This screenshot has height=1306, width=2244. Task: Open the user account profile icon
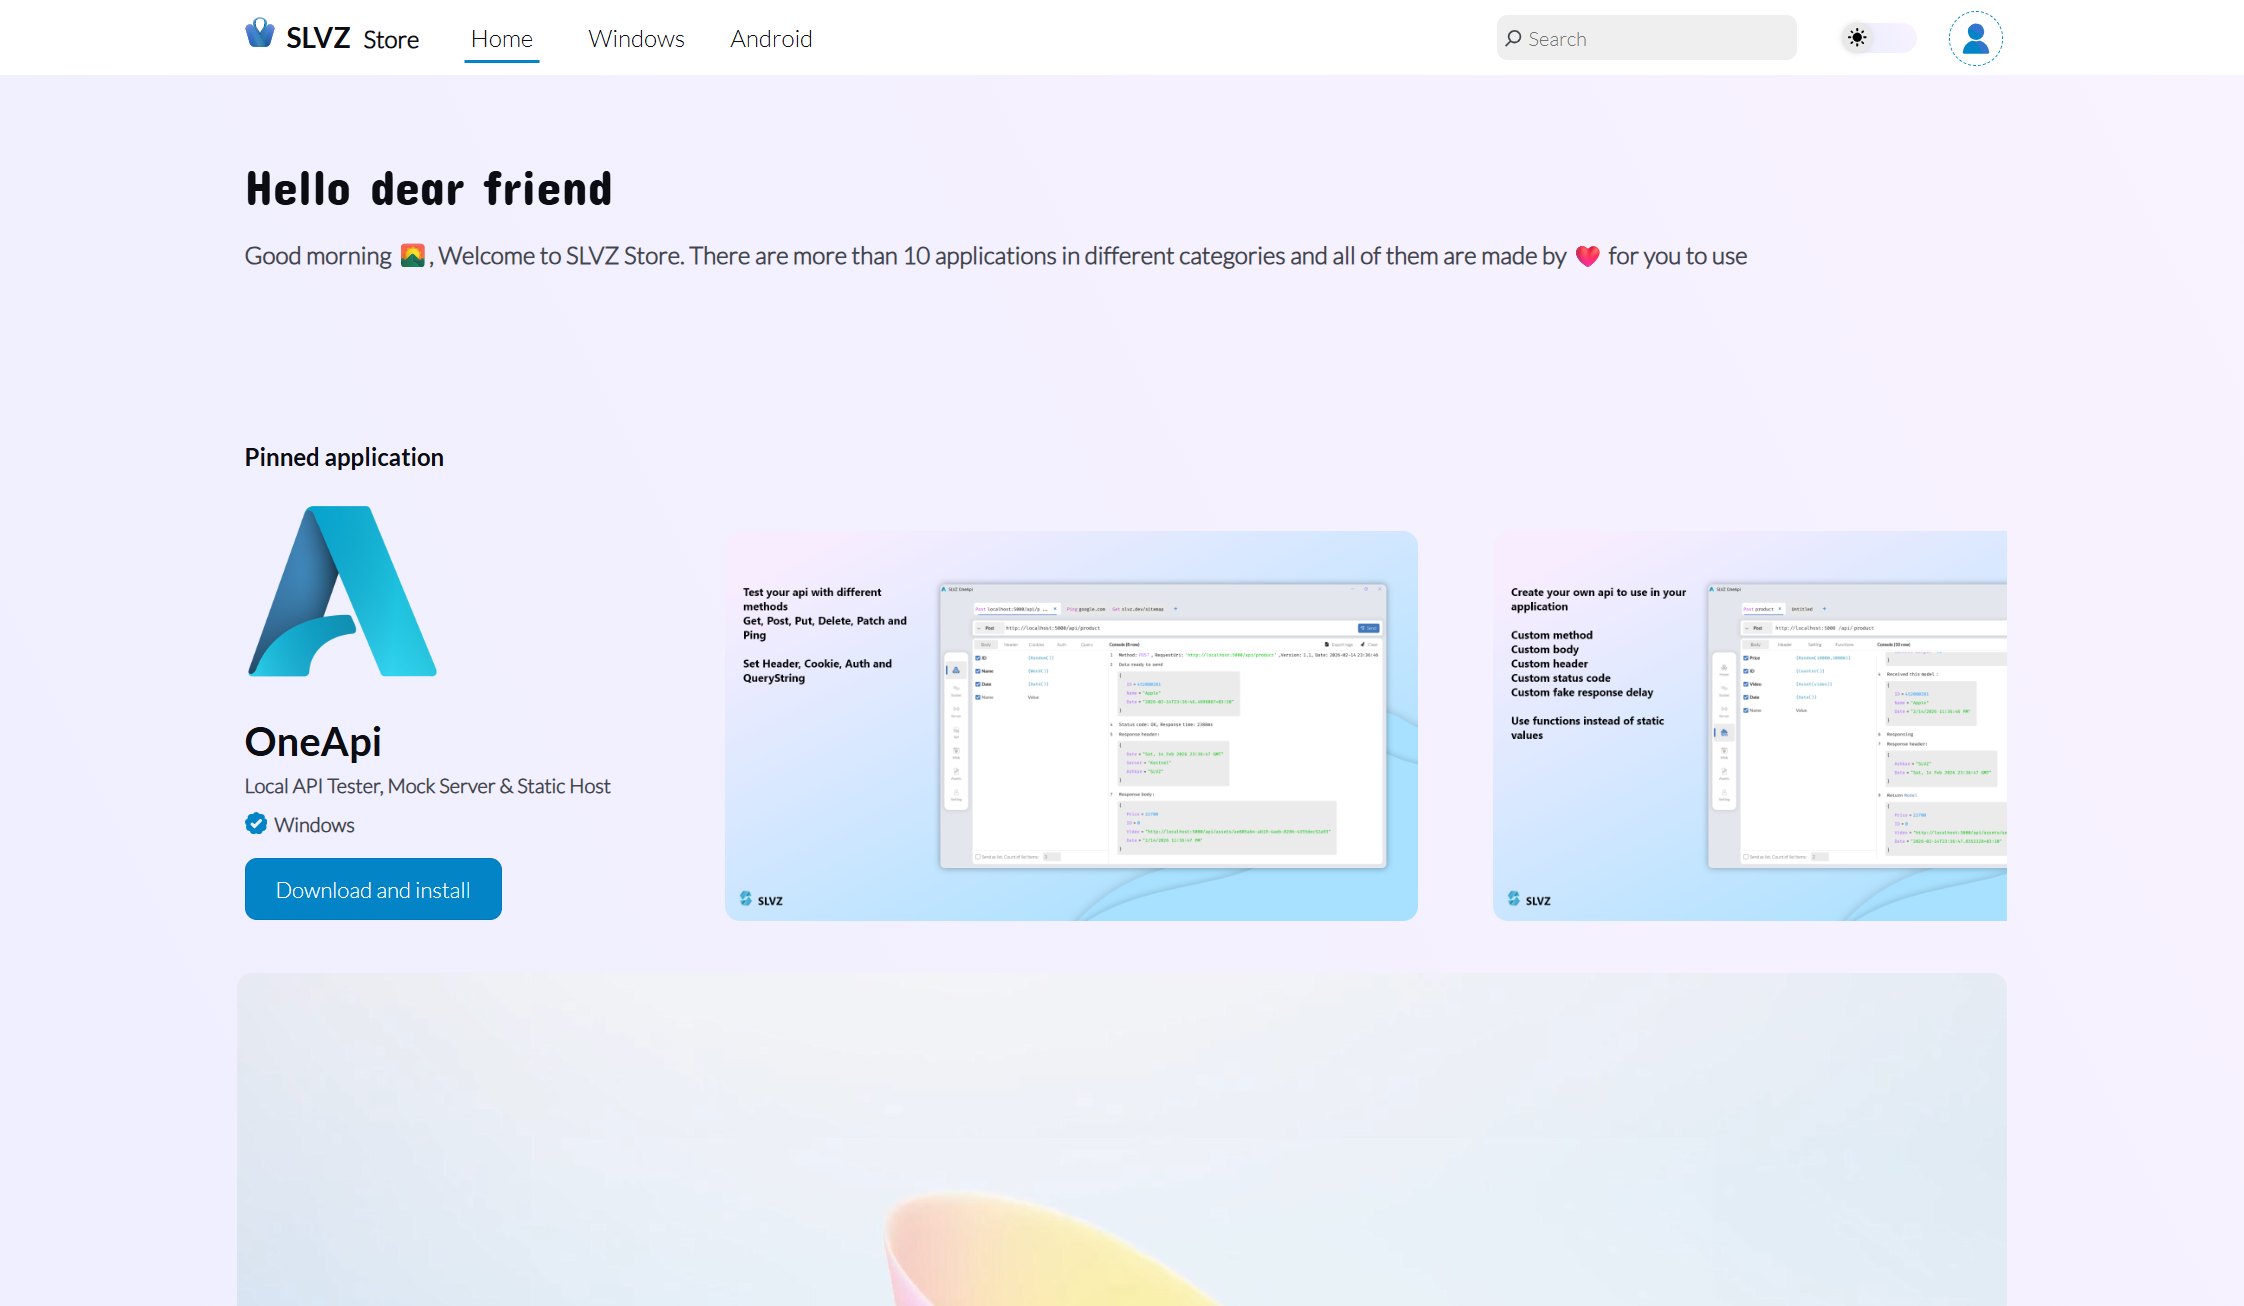point(1975,39)
